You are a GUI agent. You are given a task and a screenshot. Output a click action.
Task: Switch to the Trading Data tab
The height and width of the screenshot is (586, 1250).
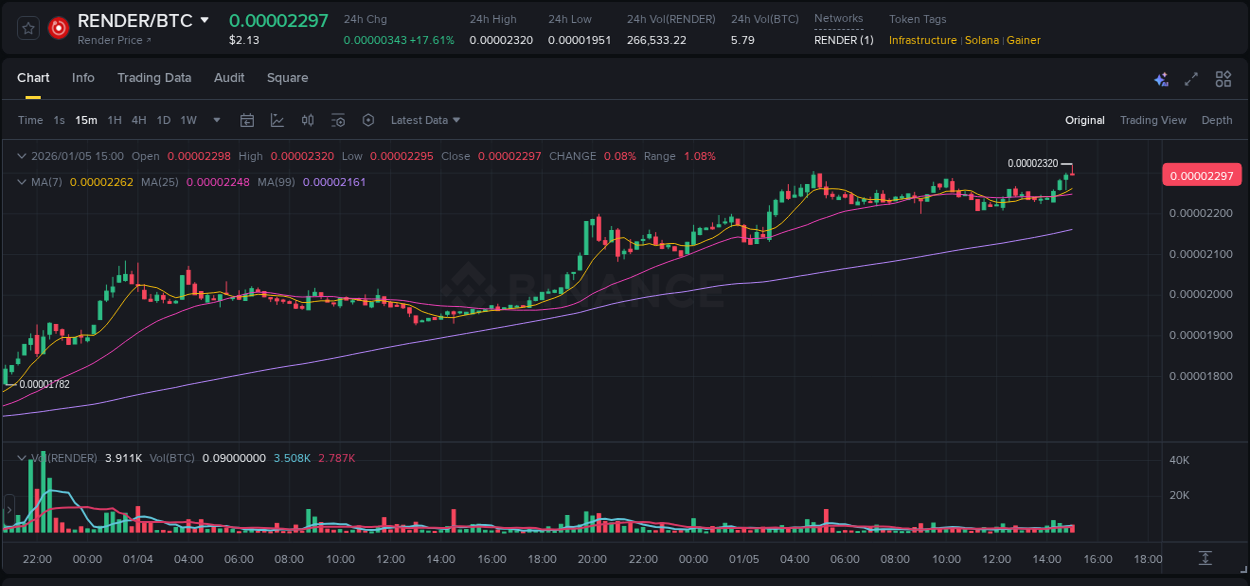pyautogui.click(x=154, y=78)
